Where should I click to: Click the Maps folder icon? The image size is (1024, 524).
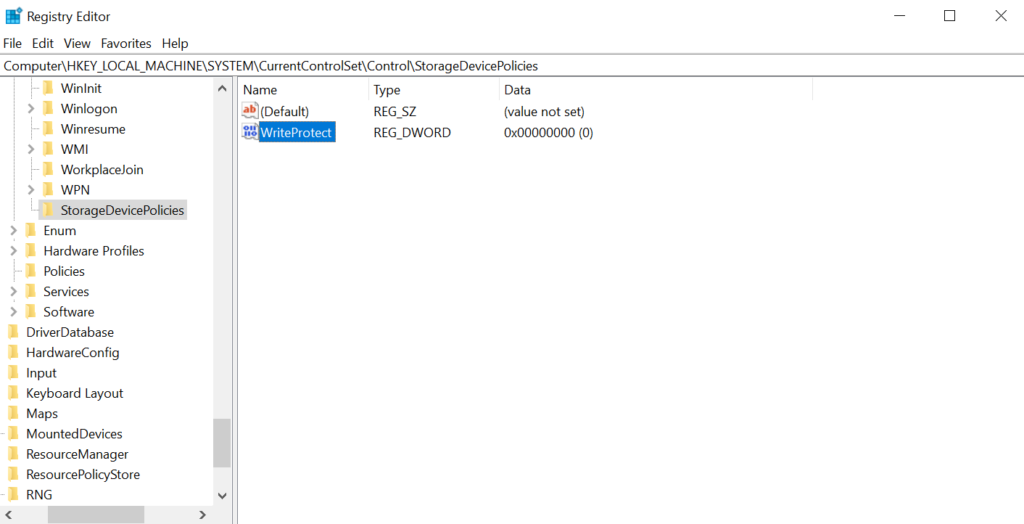pos(13,413)
